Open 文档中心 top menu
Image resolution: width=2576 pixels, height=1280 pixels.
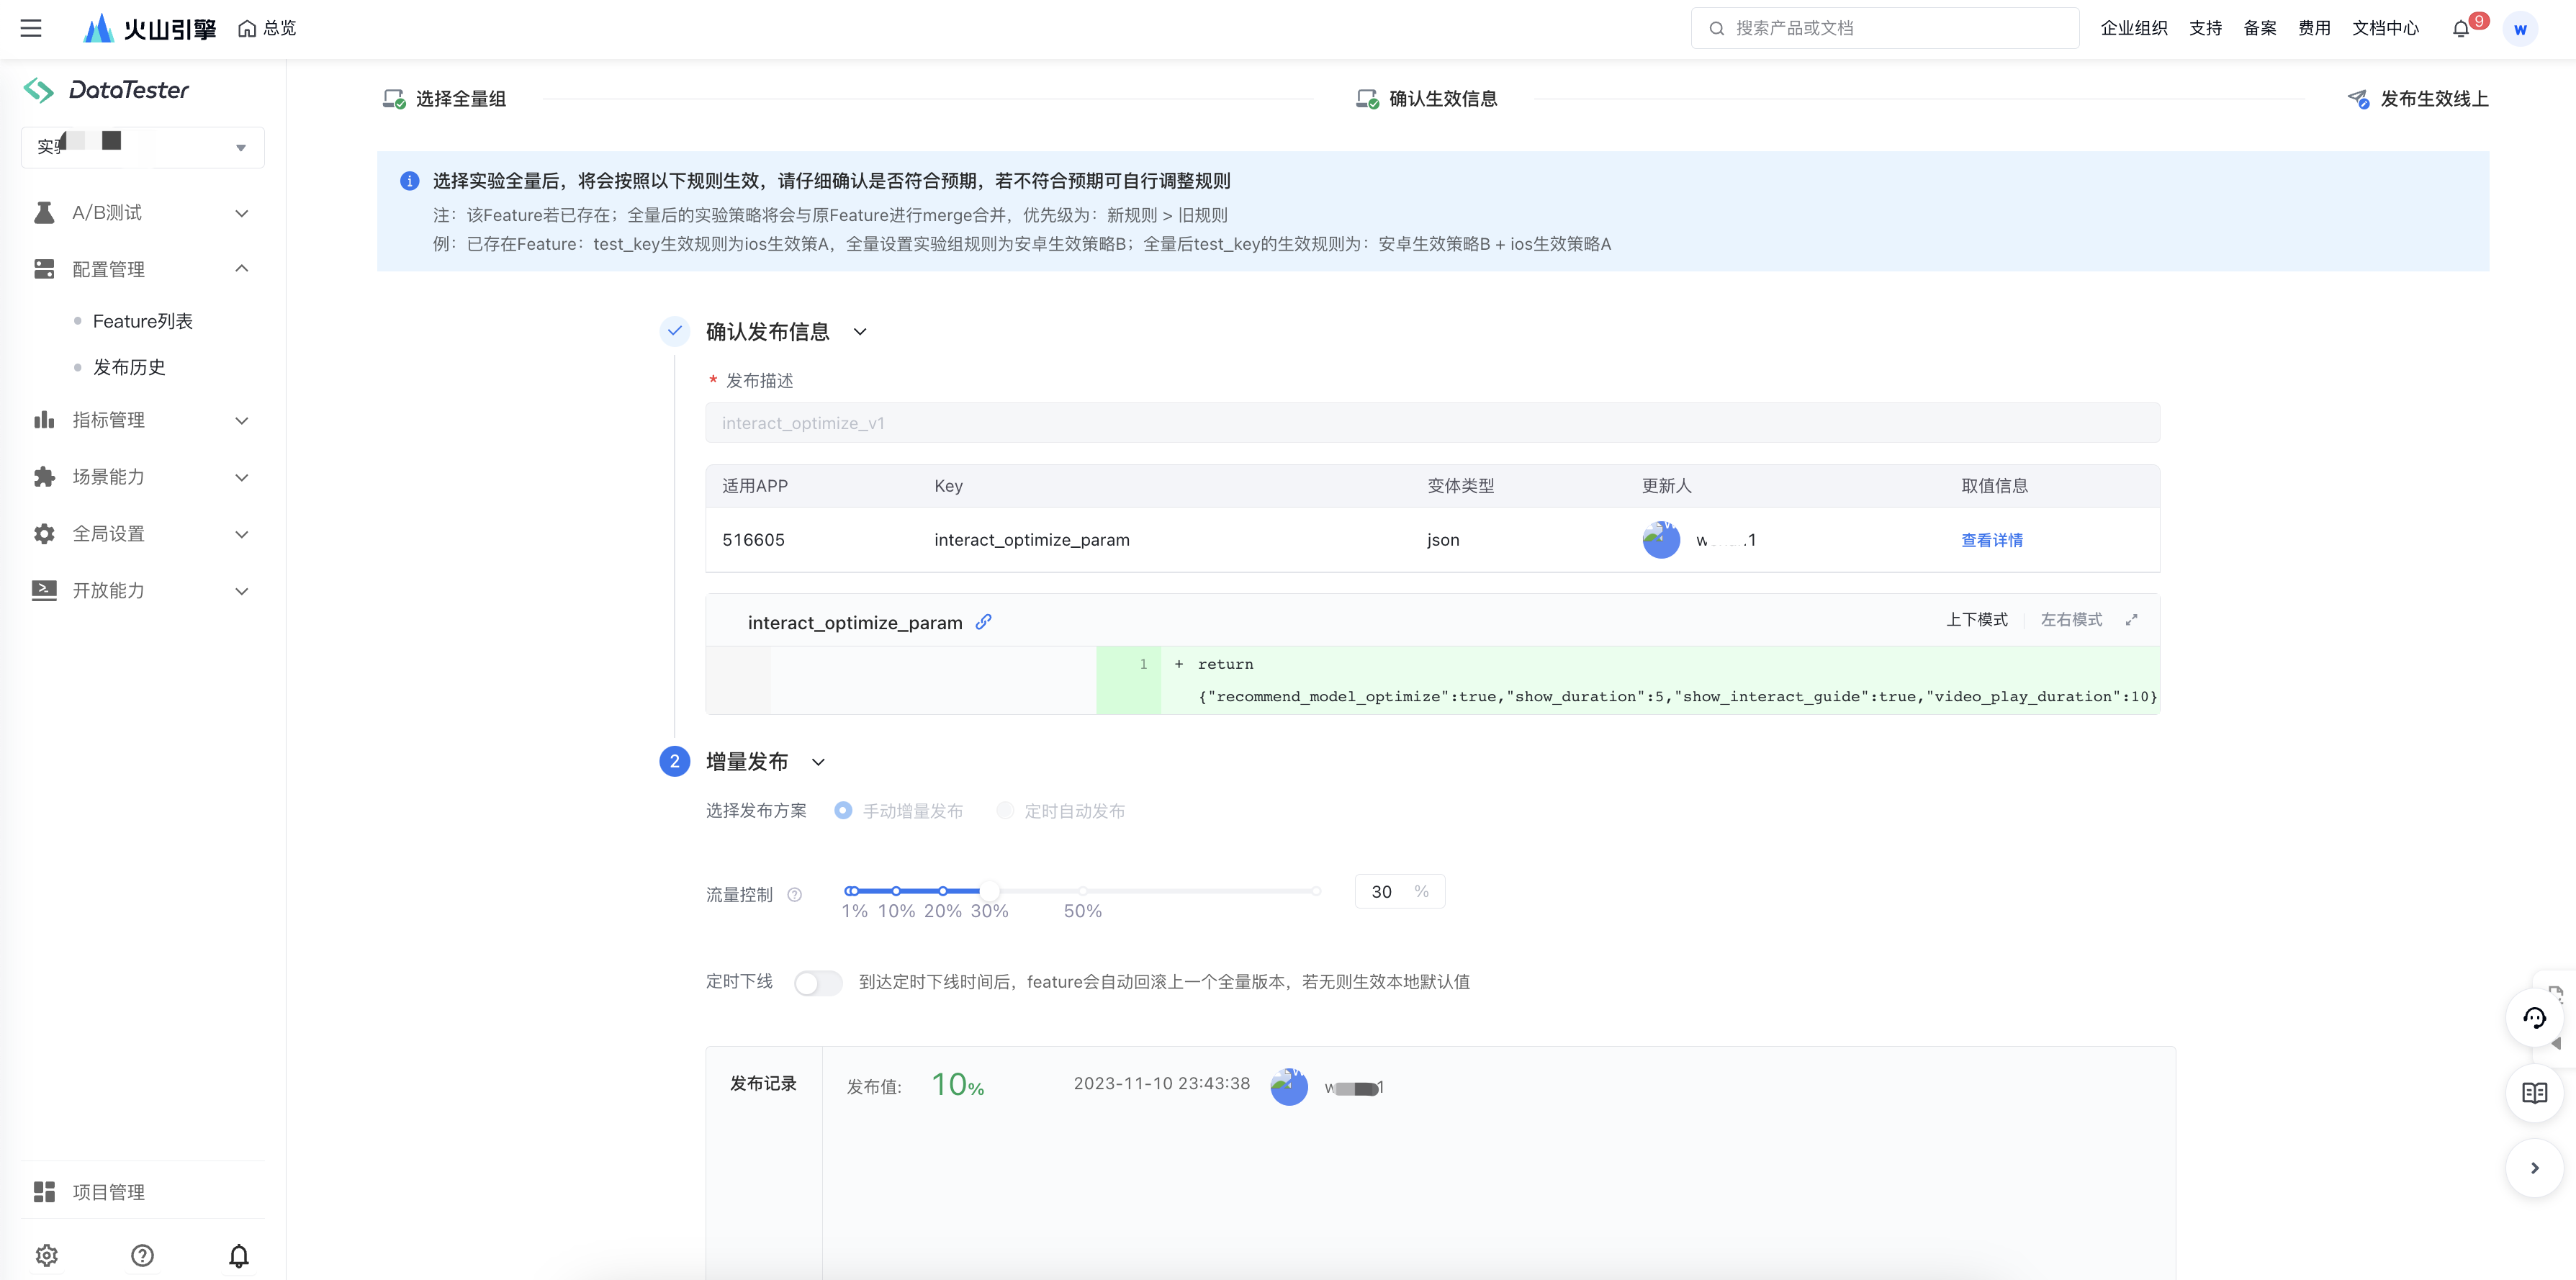[2385, 28]
